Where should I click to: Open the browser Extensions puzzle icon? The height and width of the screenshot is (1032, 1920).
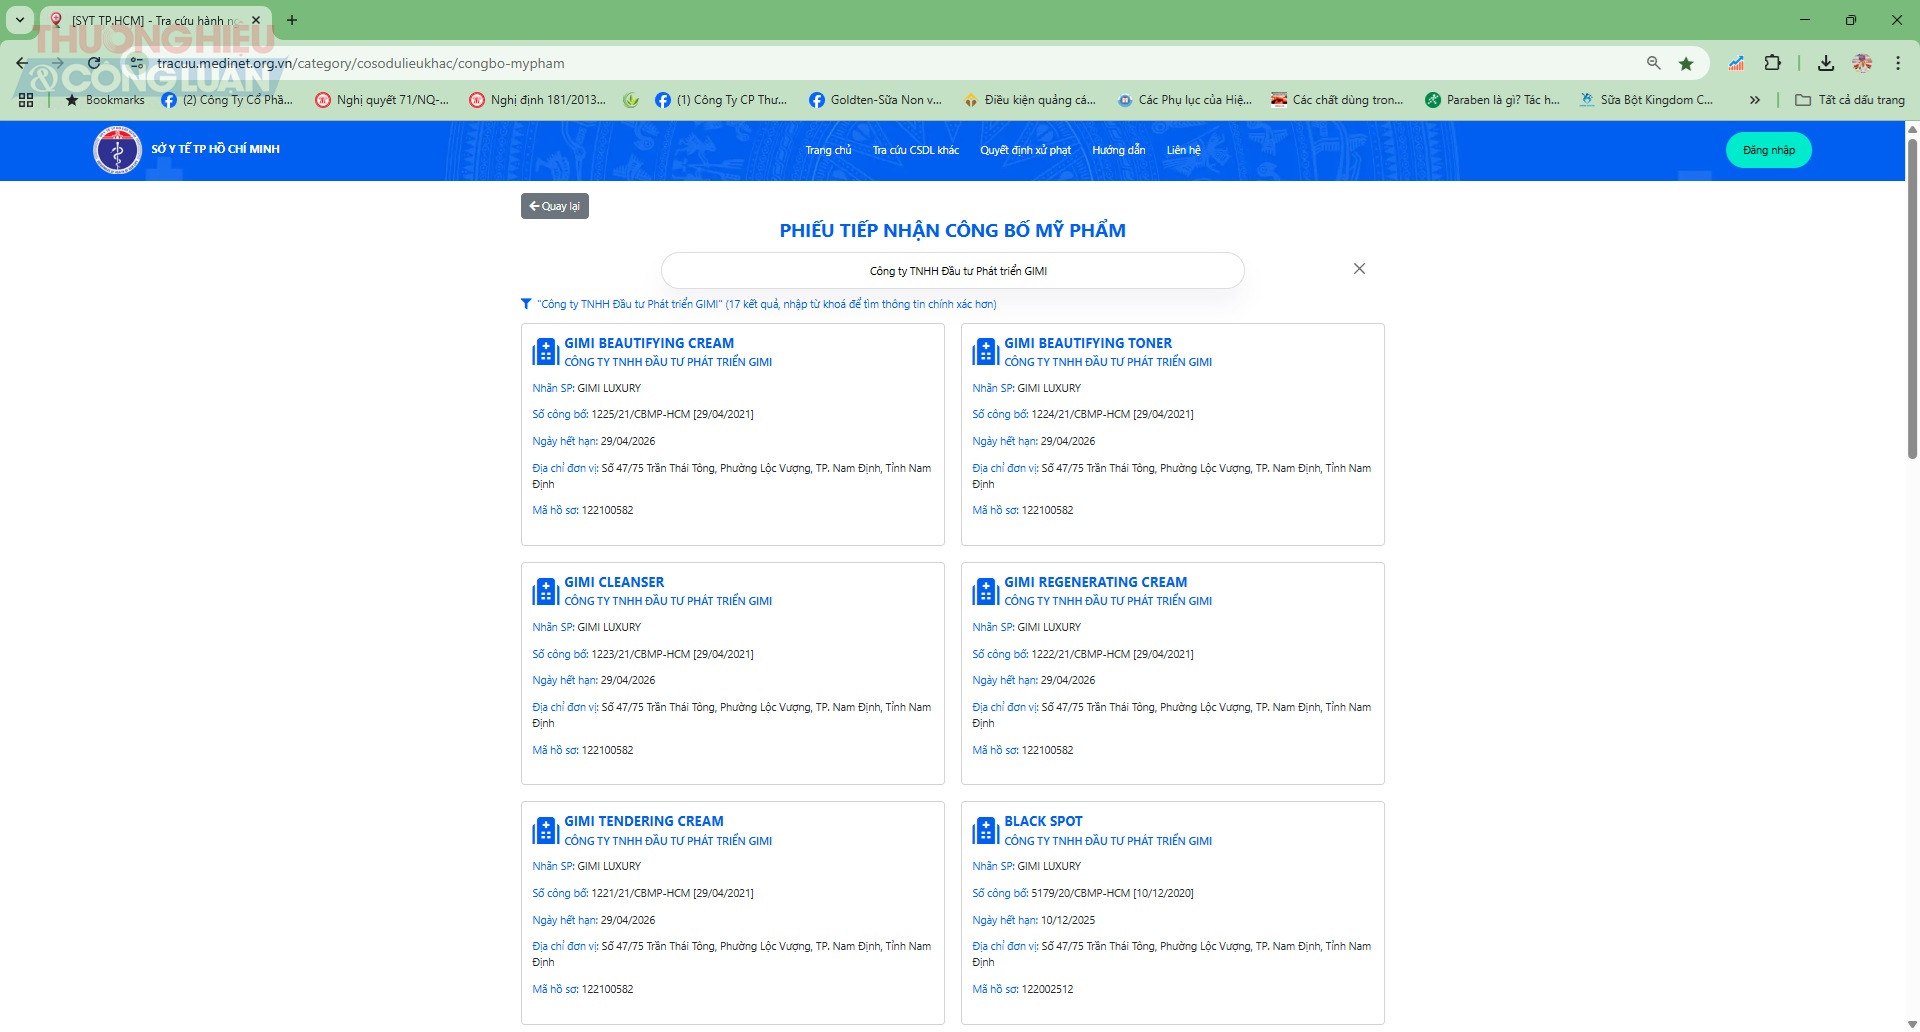coord(1772,63)
